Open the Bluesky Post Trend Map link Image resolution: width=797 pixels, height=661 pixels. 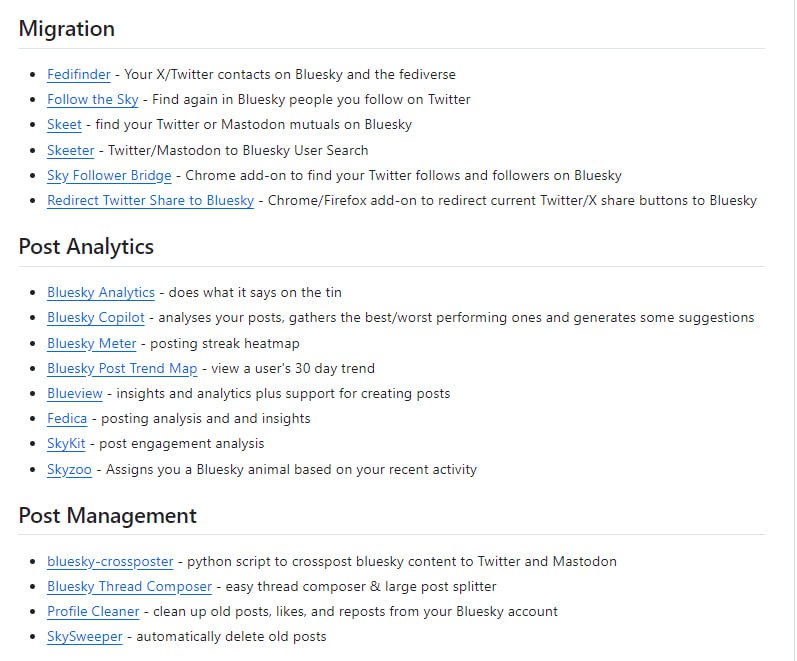pos(122,368)
